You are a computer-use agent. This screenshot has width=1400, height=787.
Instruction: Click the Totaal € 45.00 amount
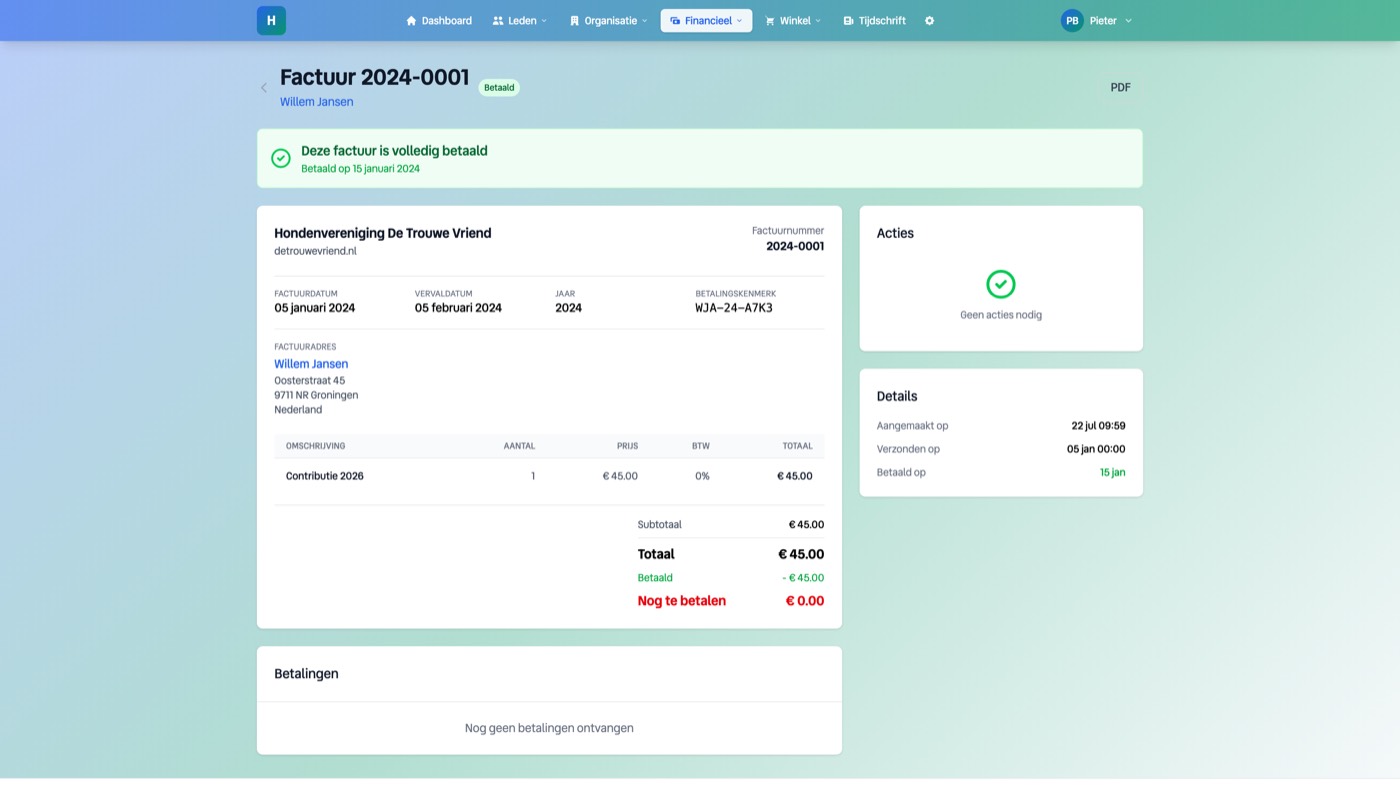801,554
